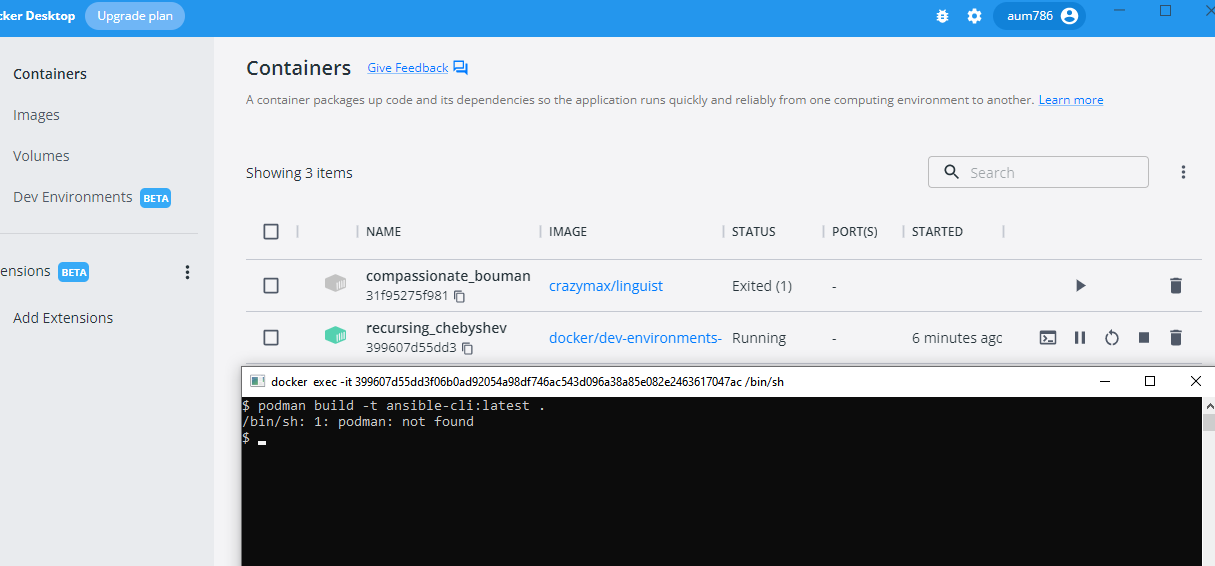Sort containers by NAME column
This screenshot has width=1215, height=566.
click(x=383, y=231)
